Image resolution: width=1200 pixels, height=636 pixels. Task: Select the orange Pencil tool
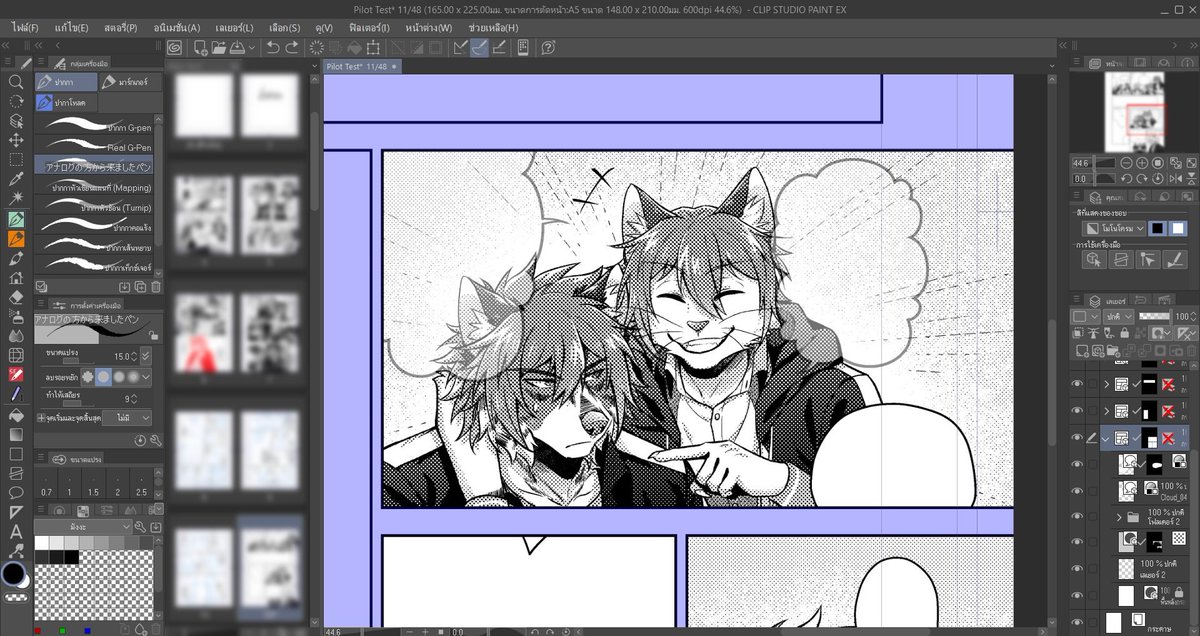point(15,238)
